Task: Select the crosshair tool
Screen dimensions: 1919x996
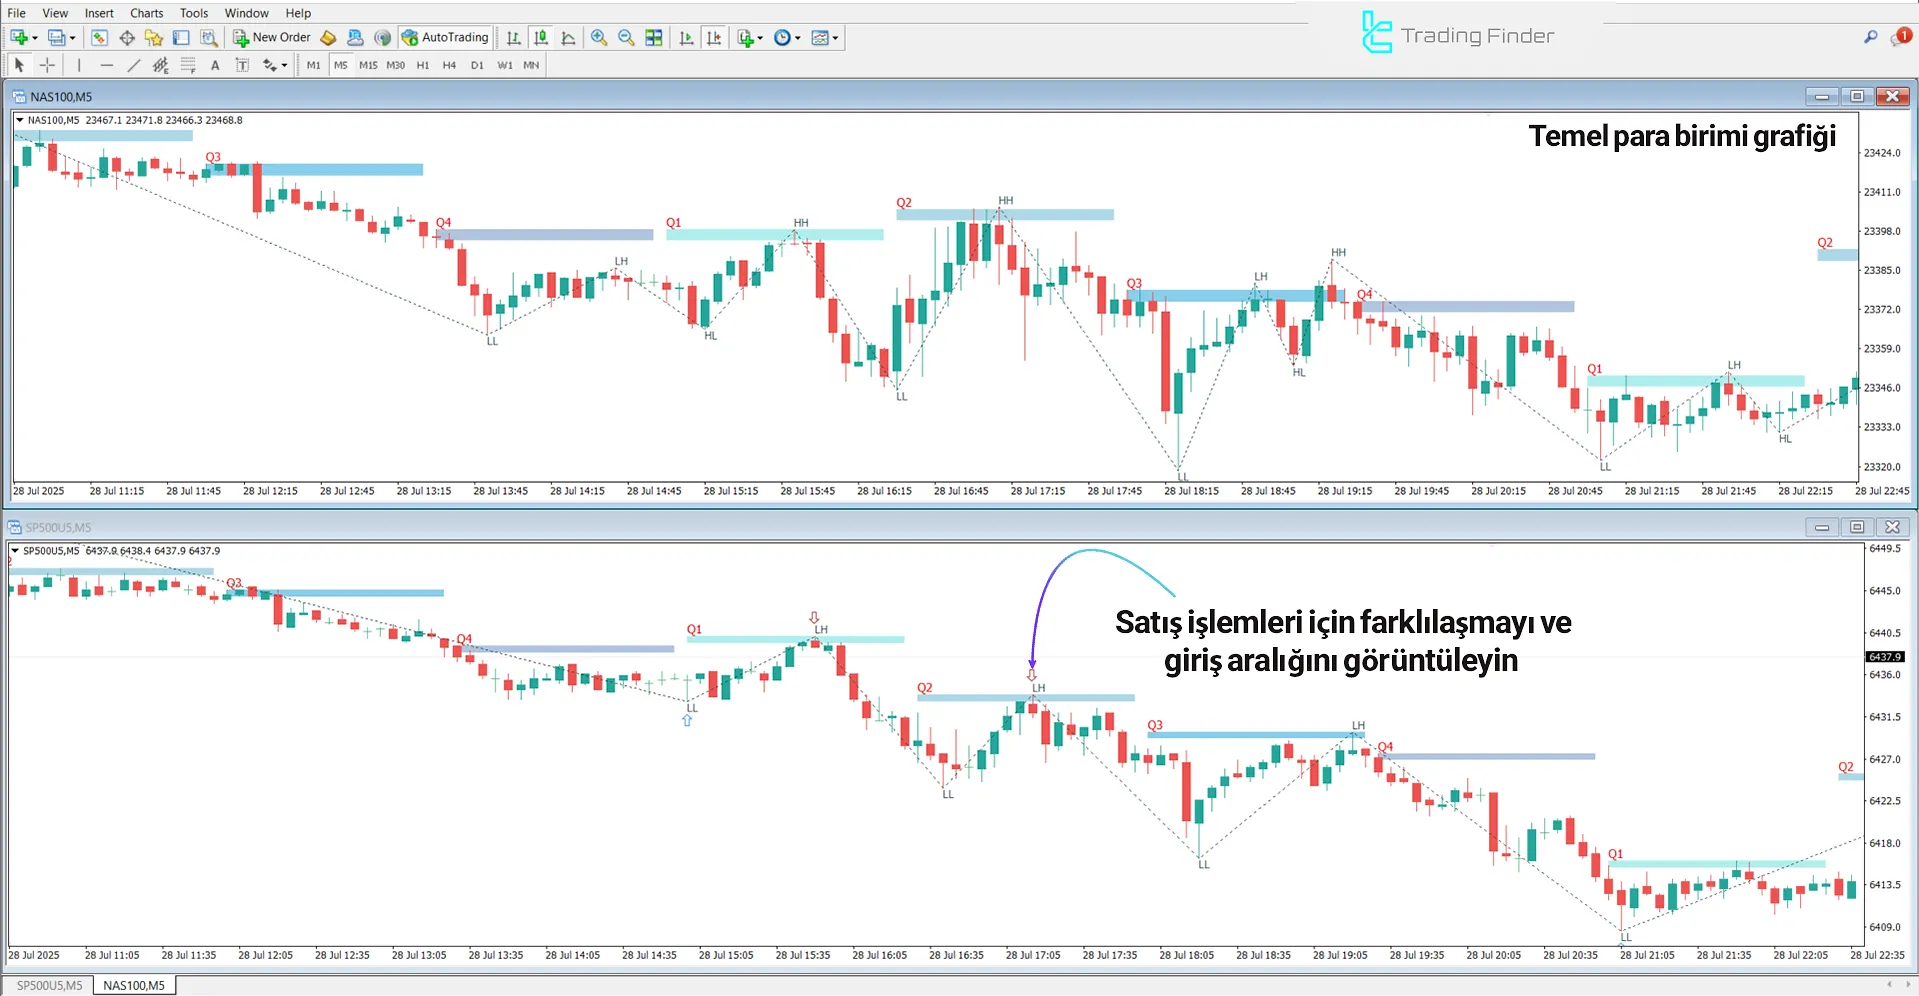Action: (x=47, y=65)
